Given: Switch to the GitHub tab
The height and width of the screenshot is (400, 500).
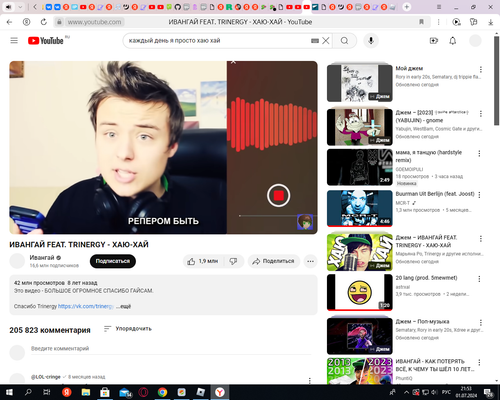Looking at the screenshot, I should coord(178,7).
